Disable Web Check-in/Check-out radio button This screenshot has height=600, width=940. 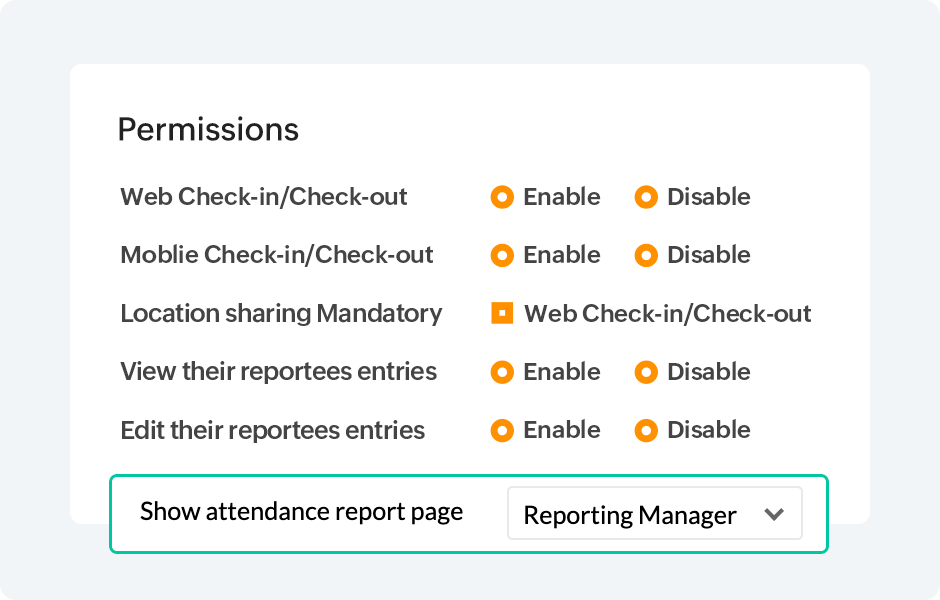(646, 197)
